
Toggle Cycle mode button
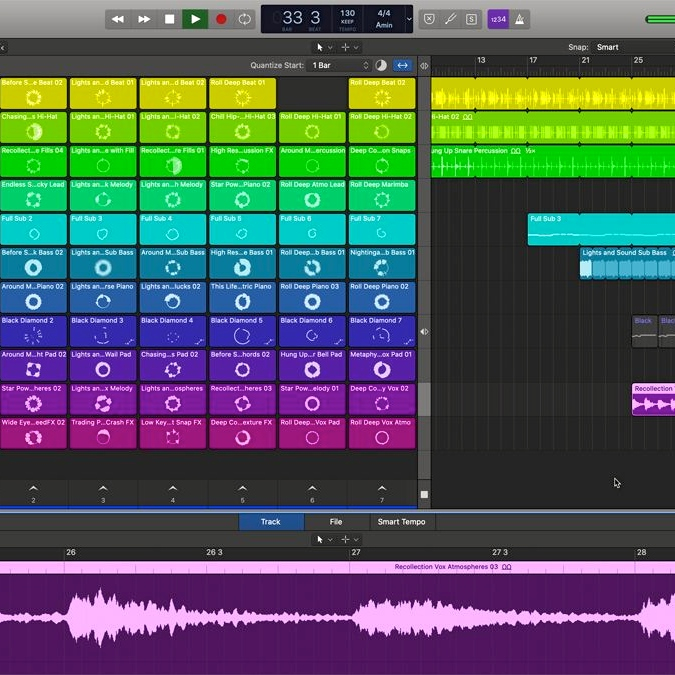245,19
